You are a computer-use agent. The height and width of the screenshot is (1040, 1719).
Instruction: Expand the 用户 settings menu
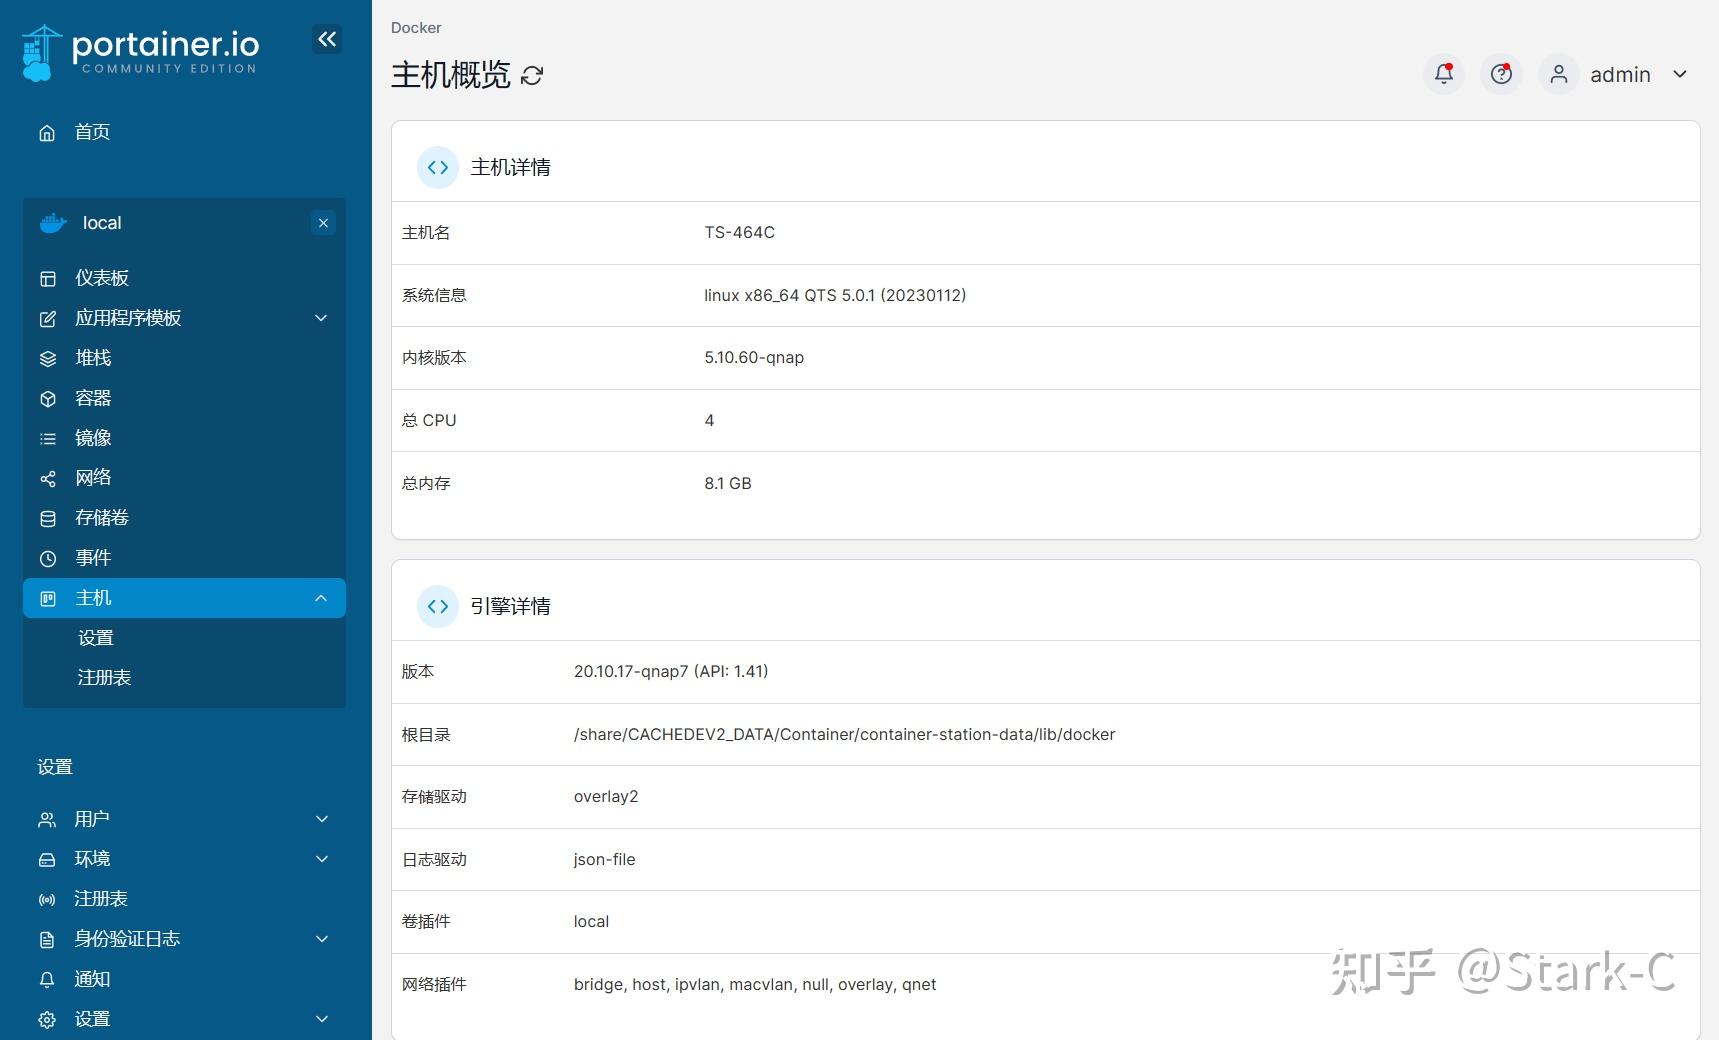tap(320, 819)
